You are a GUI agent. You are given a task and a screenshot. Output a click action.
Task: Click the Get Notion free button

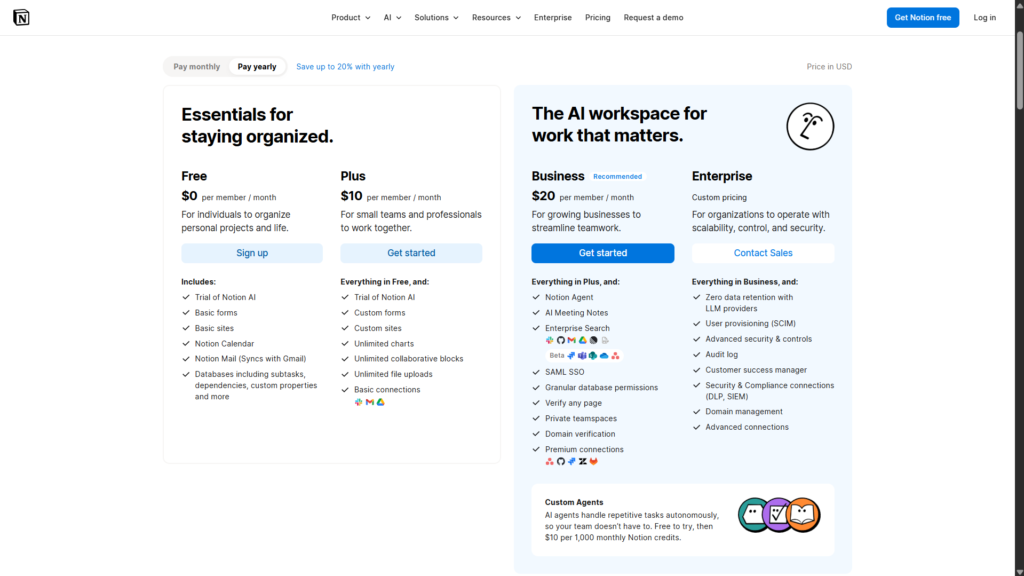[x=923, y=18]
